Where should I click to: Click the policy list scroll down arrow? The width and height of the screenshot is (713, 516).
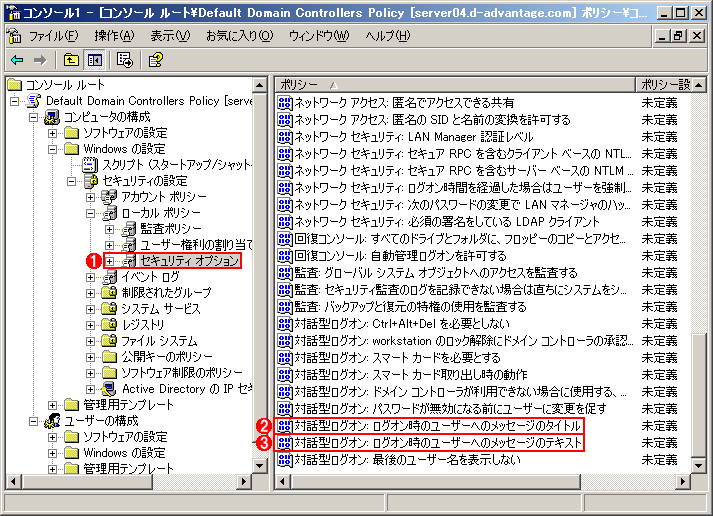(698, 465)
